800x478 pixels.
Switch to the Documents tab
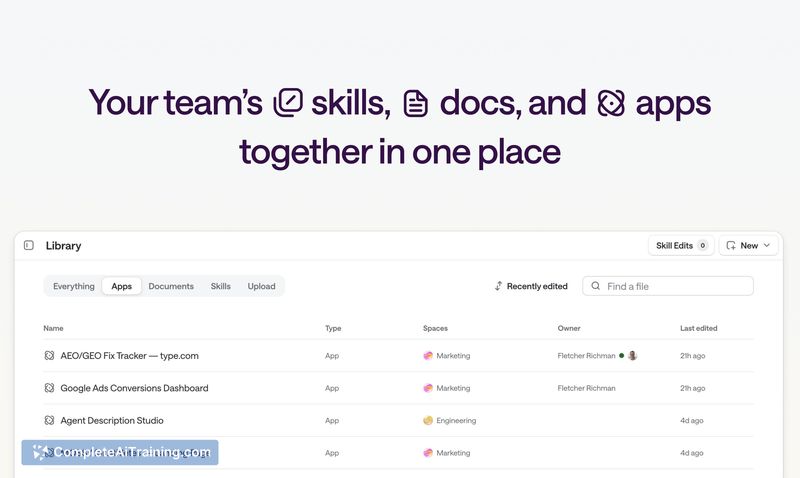click(171, 286)
